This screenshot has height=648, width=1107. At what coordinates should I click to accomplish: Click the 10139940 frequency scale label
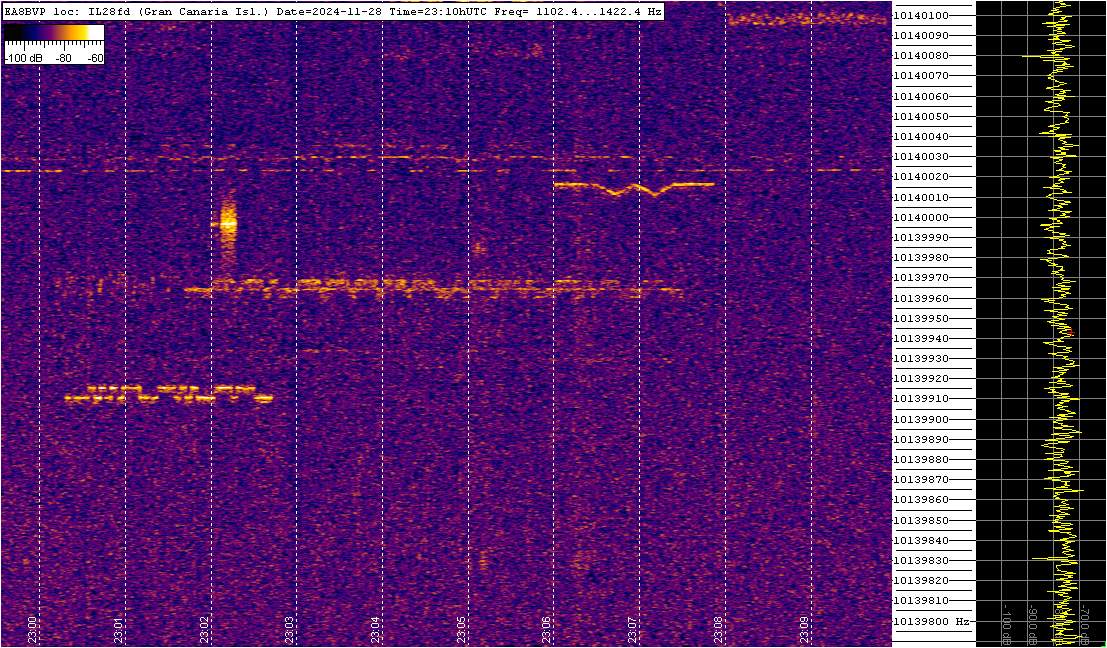921,339
